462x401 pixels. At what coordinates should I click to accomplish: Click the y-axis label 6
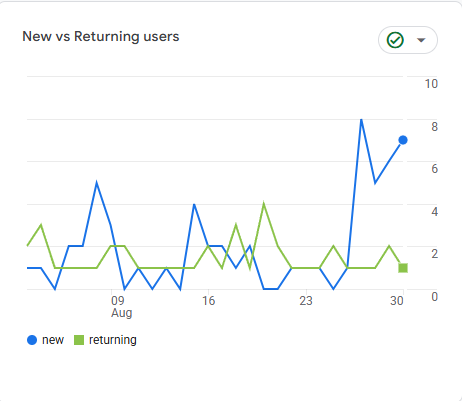coord(434,169)
